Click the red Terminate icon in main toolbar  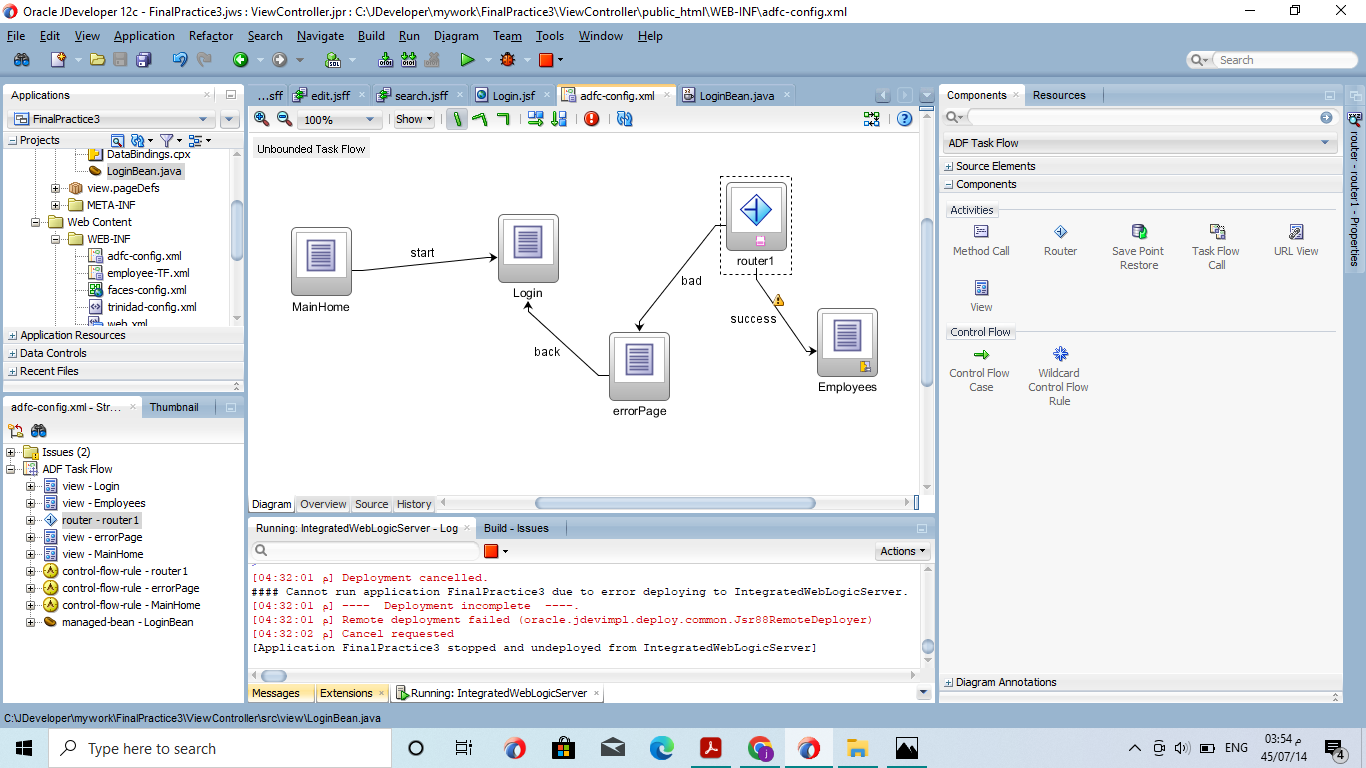tap(546, 60)
